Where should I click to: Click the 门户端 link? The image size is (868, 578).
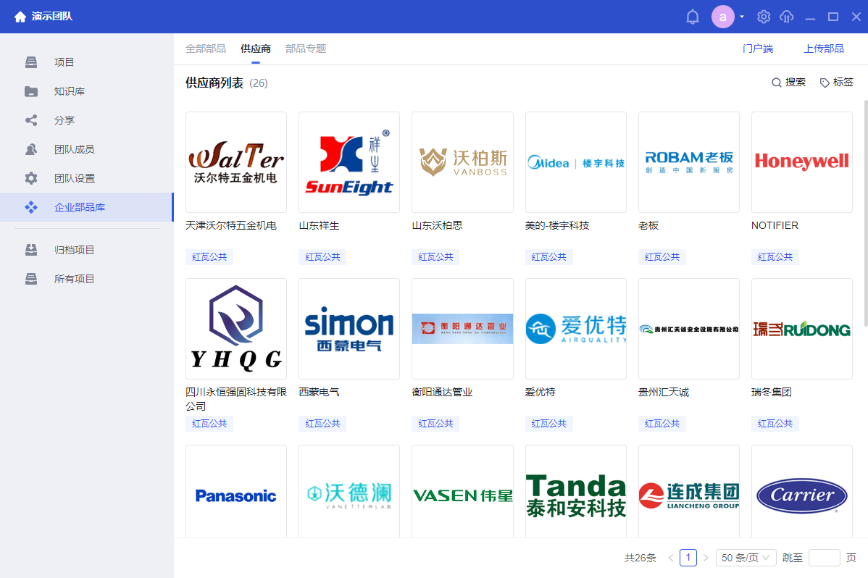pyautogui.click(x=757, y=49)
